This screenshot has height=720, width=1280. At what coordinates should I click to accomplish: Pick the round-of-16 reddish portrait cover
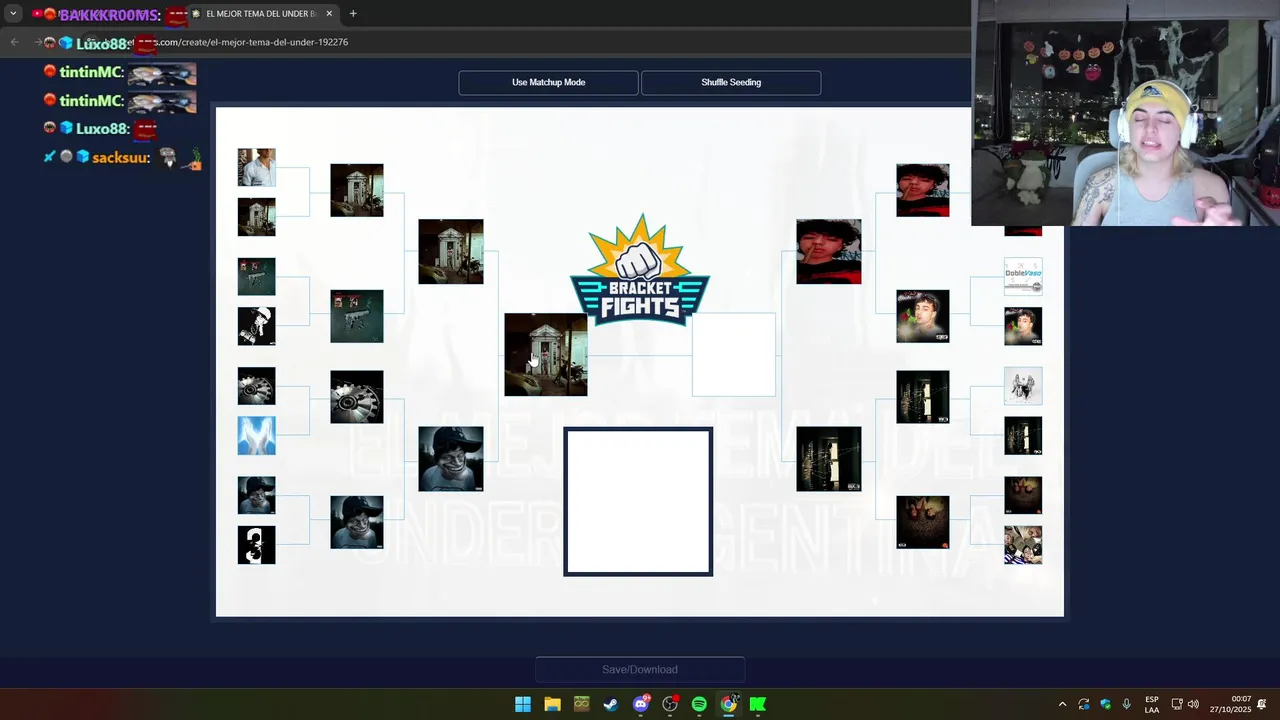[1023, 495]
